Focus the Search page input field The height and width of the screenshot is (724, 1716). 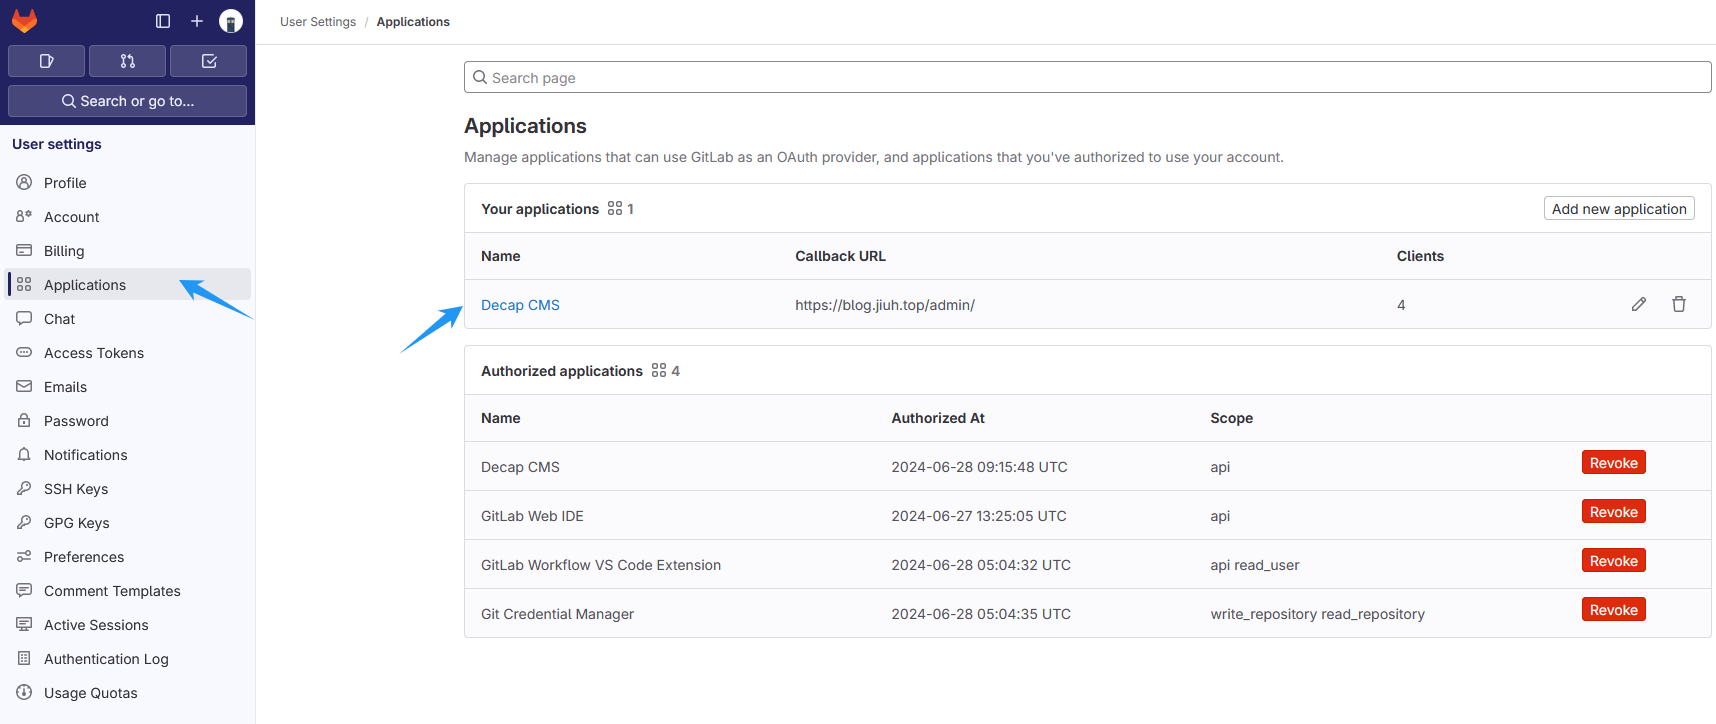point(1087,77)
